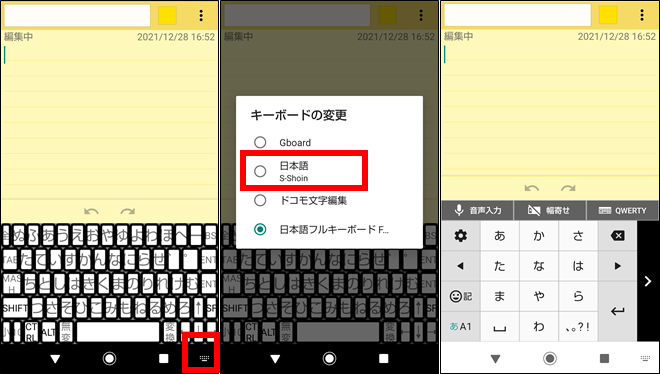This screenshot has width=660, height=374.
Task: Tap undo arrow in the right memo screen
Action: (532, 188)
